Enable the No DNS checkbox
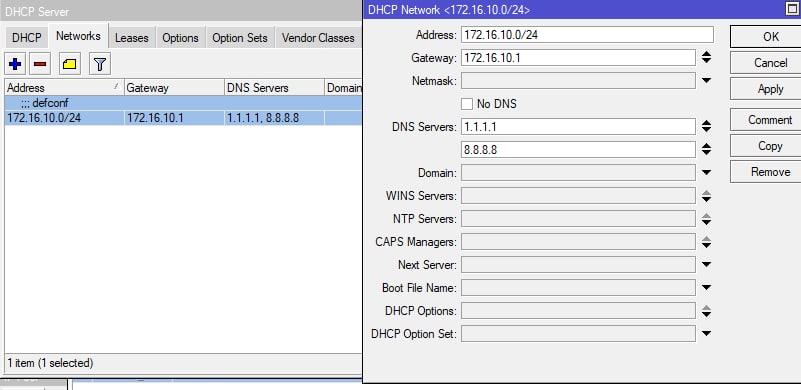The width and height of the screenshot is (801, 390). [466, 104]
